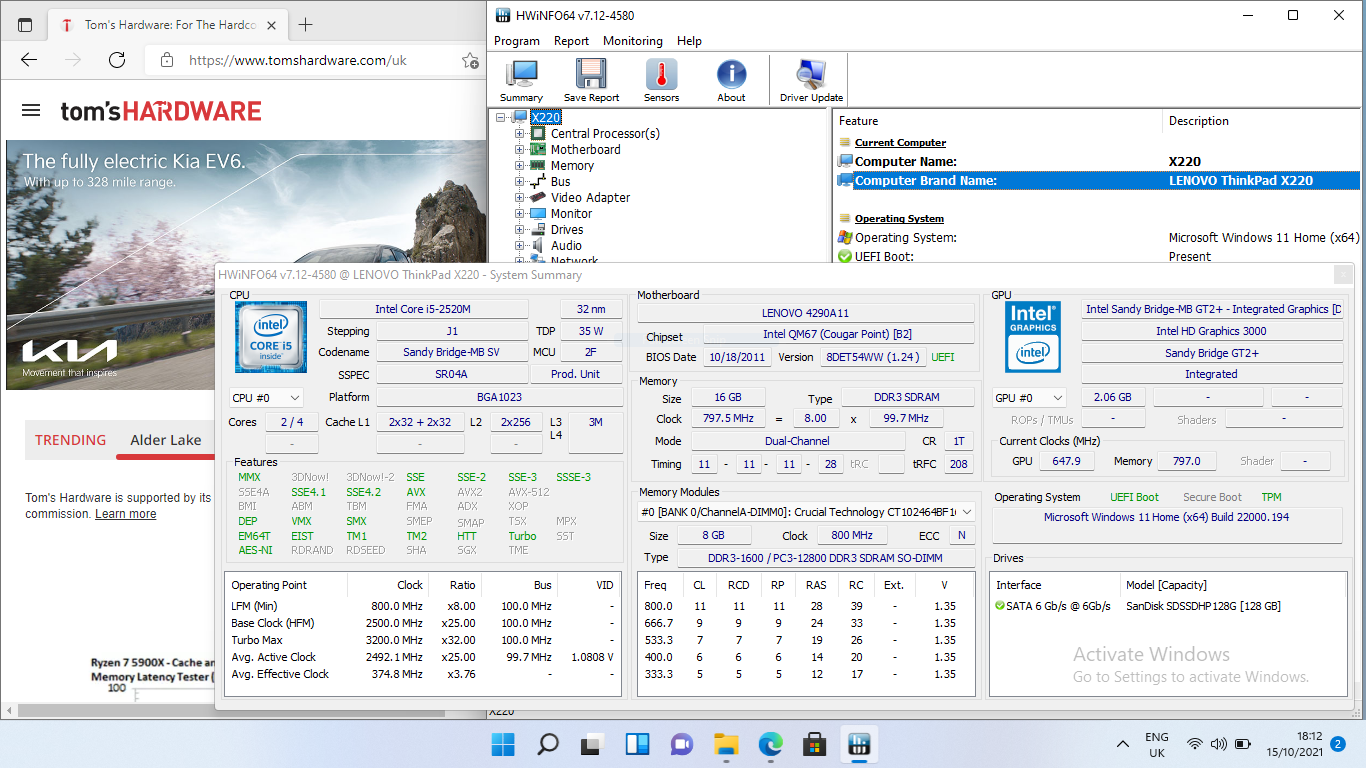Click the Intel Core i5 badge in CPU panel
The width and height of the screenshot is (1366, 768).
click(x=270, y=337)
